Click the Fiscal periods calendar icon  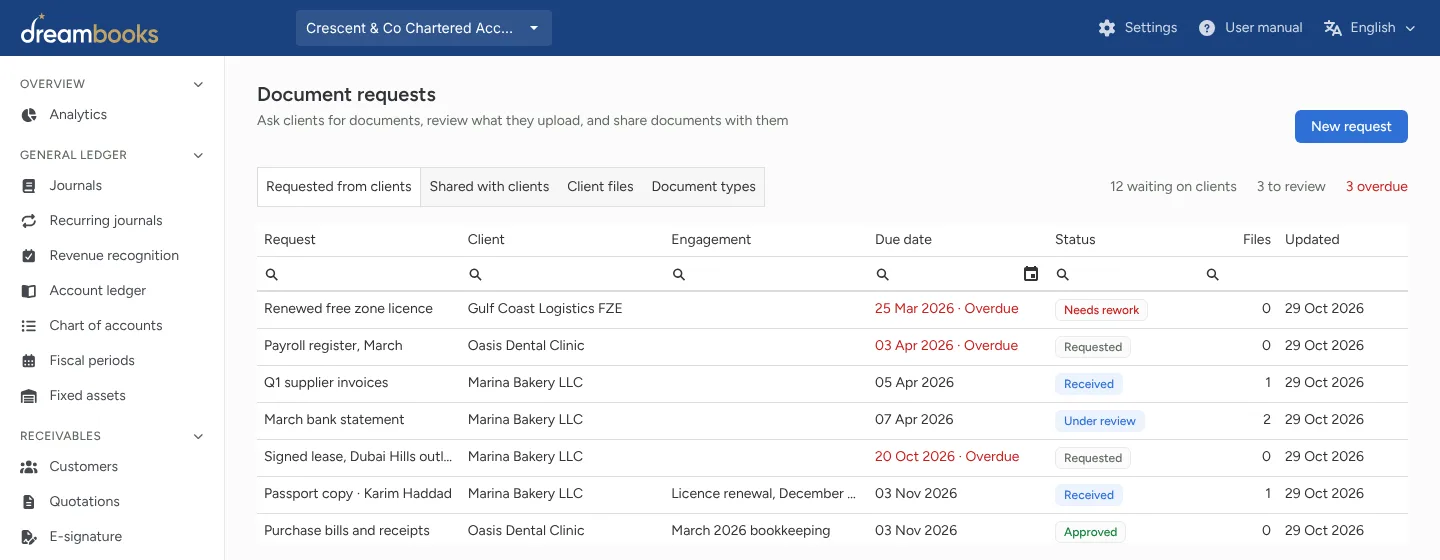29,361
